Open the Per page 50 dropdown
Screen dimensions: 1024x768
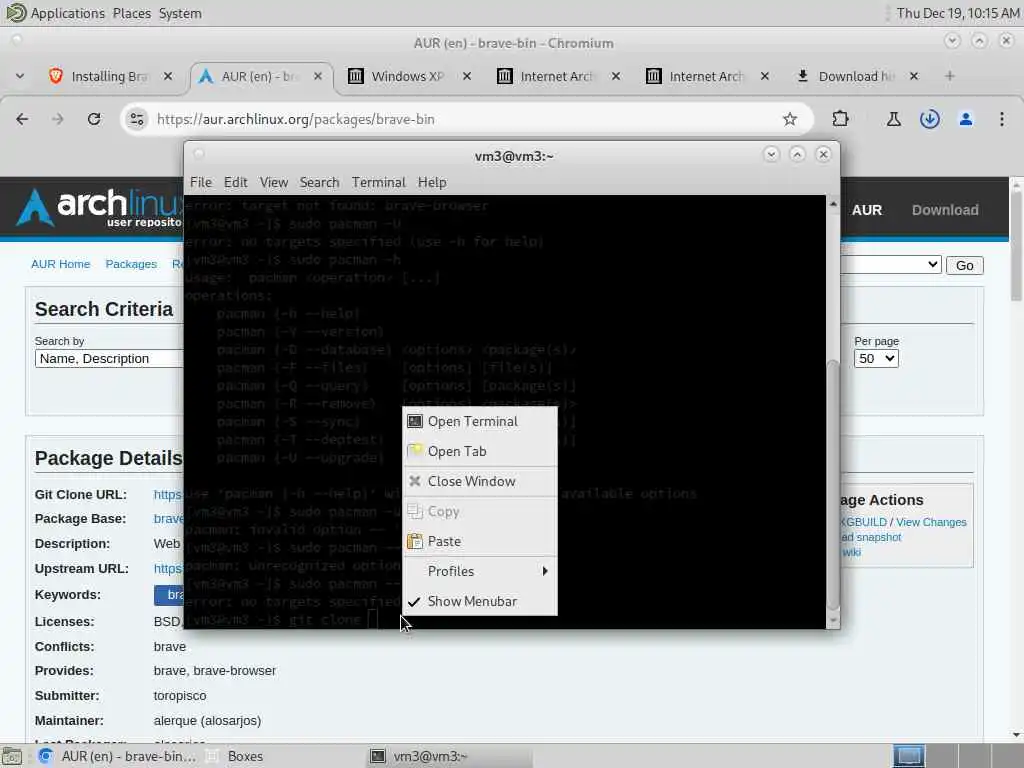876,359
